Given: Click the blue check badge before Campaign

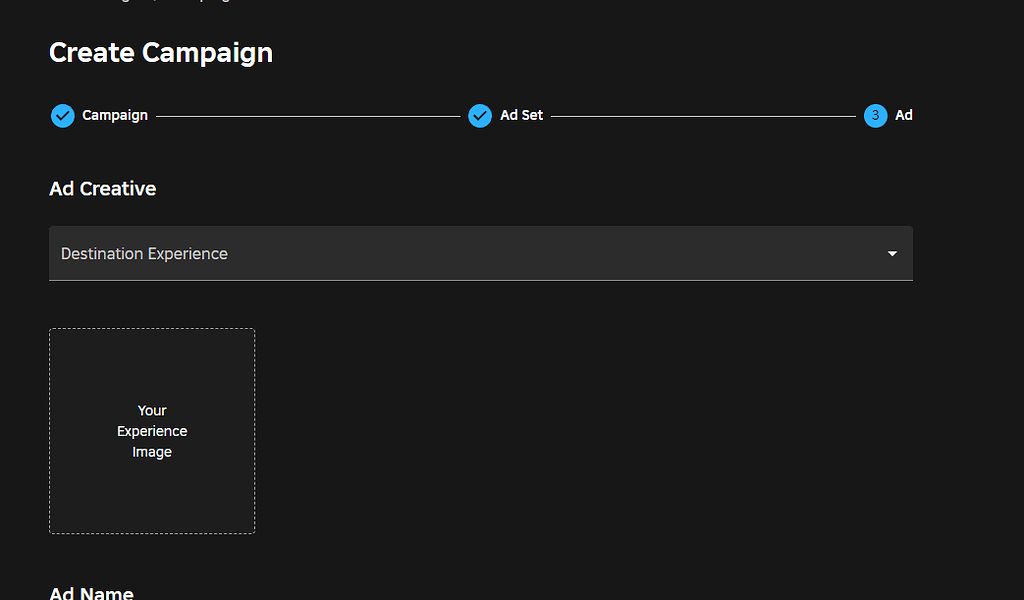Looking at the screenshot, I should click(62, 115).
